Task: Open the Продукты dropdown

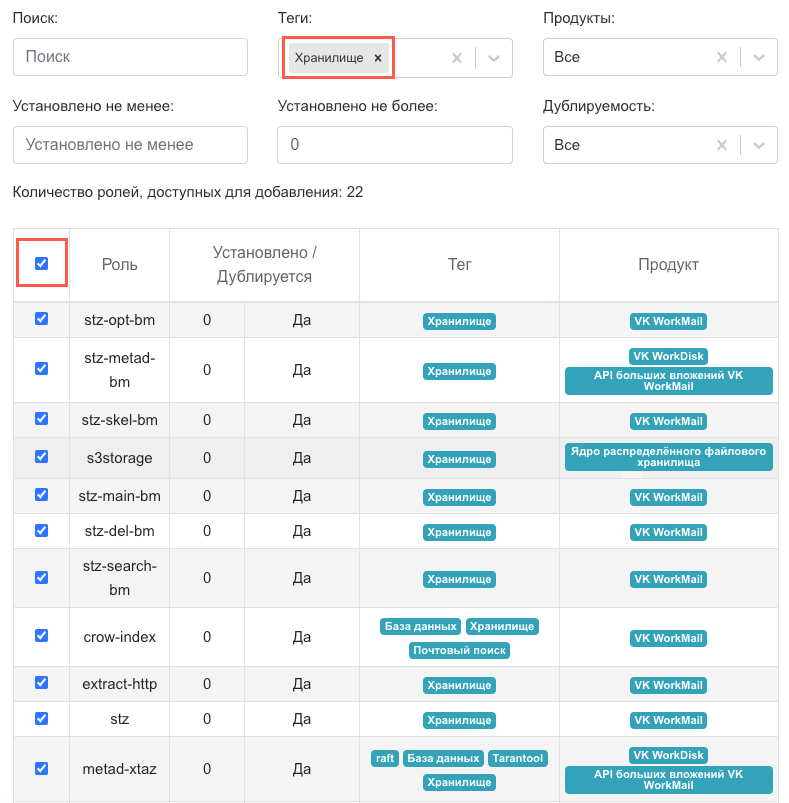Action: (x=759, y=58)
